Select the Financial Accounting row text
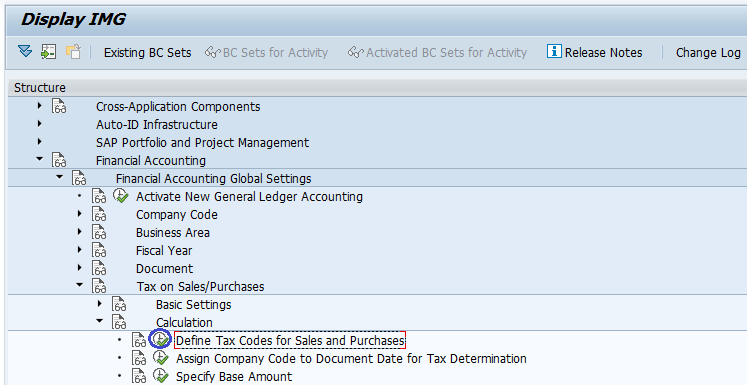This screenshot has height=385, width=747. (x=151, y=161)
